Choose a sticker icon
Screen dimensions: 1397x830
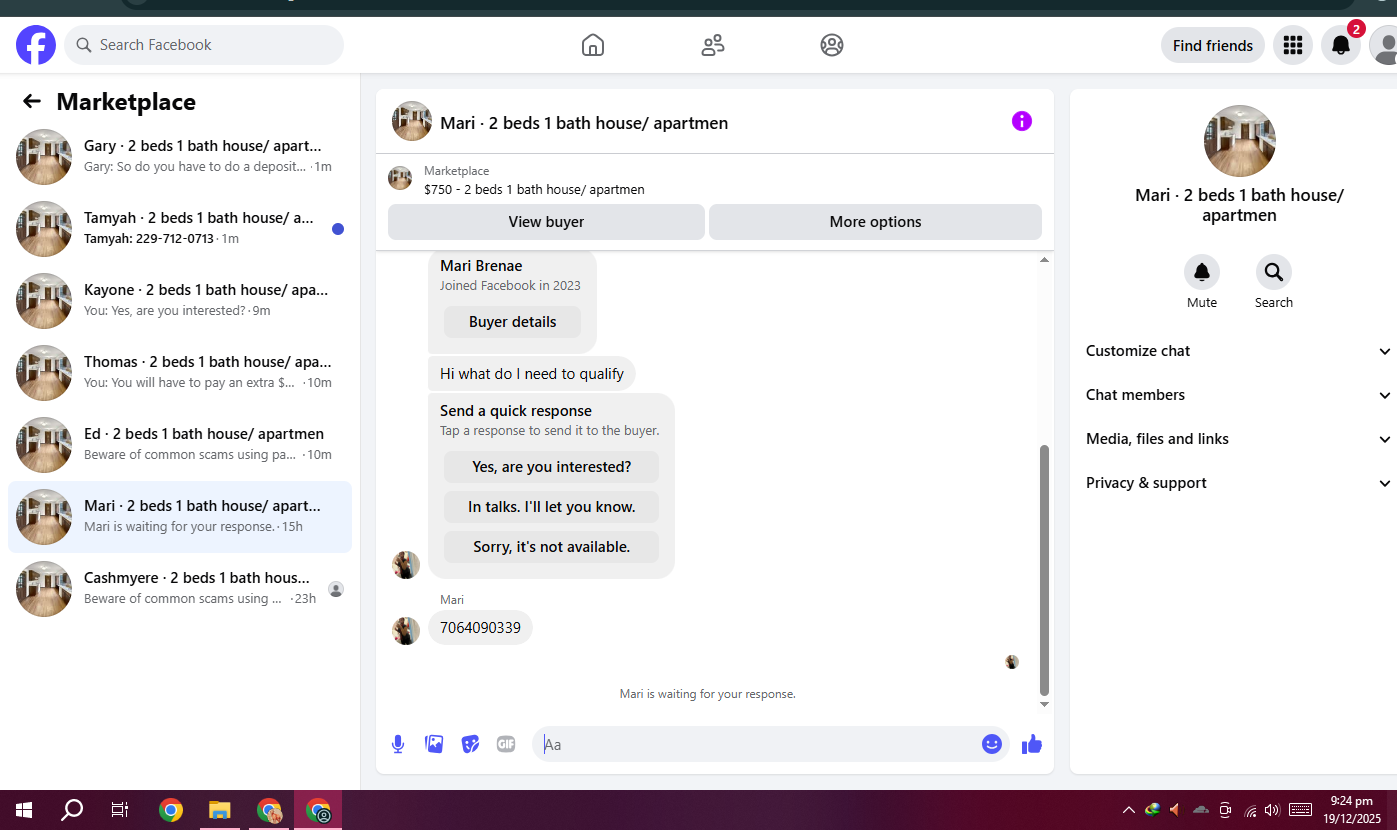tap(470, 744)
